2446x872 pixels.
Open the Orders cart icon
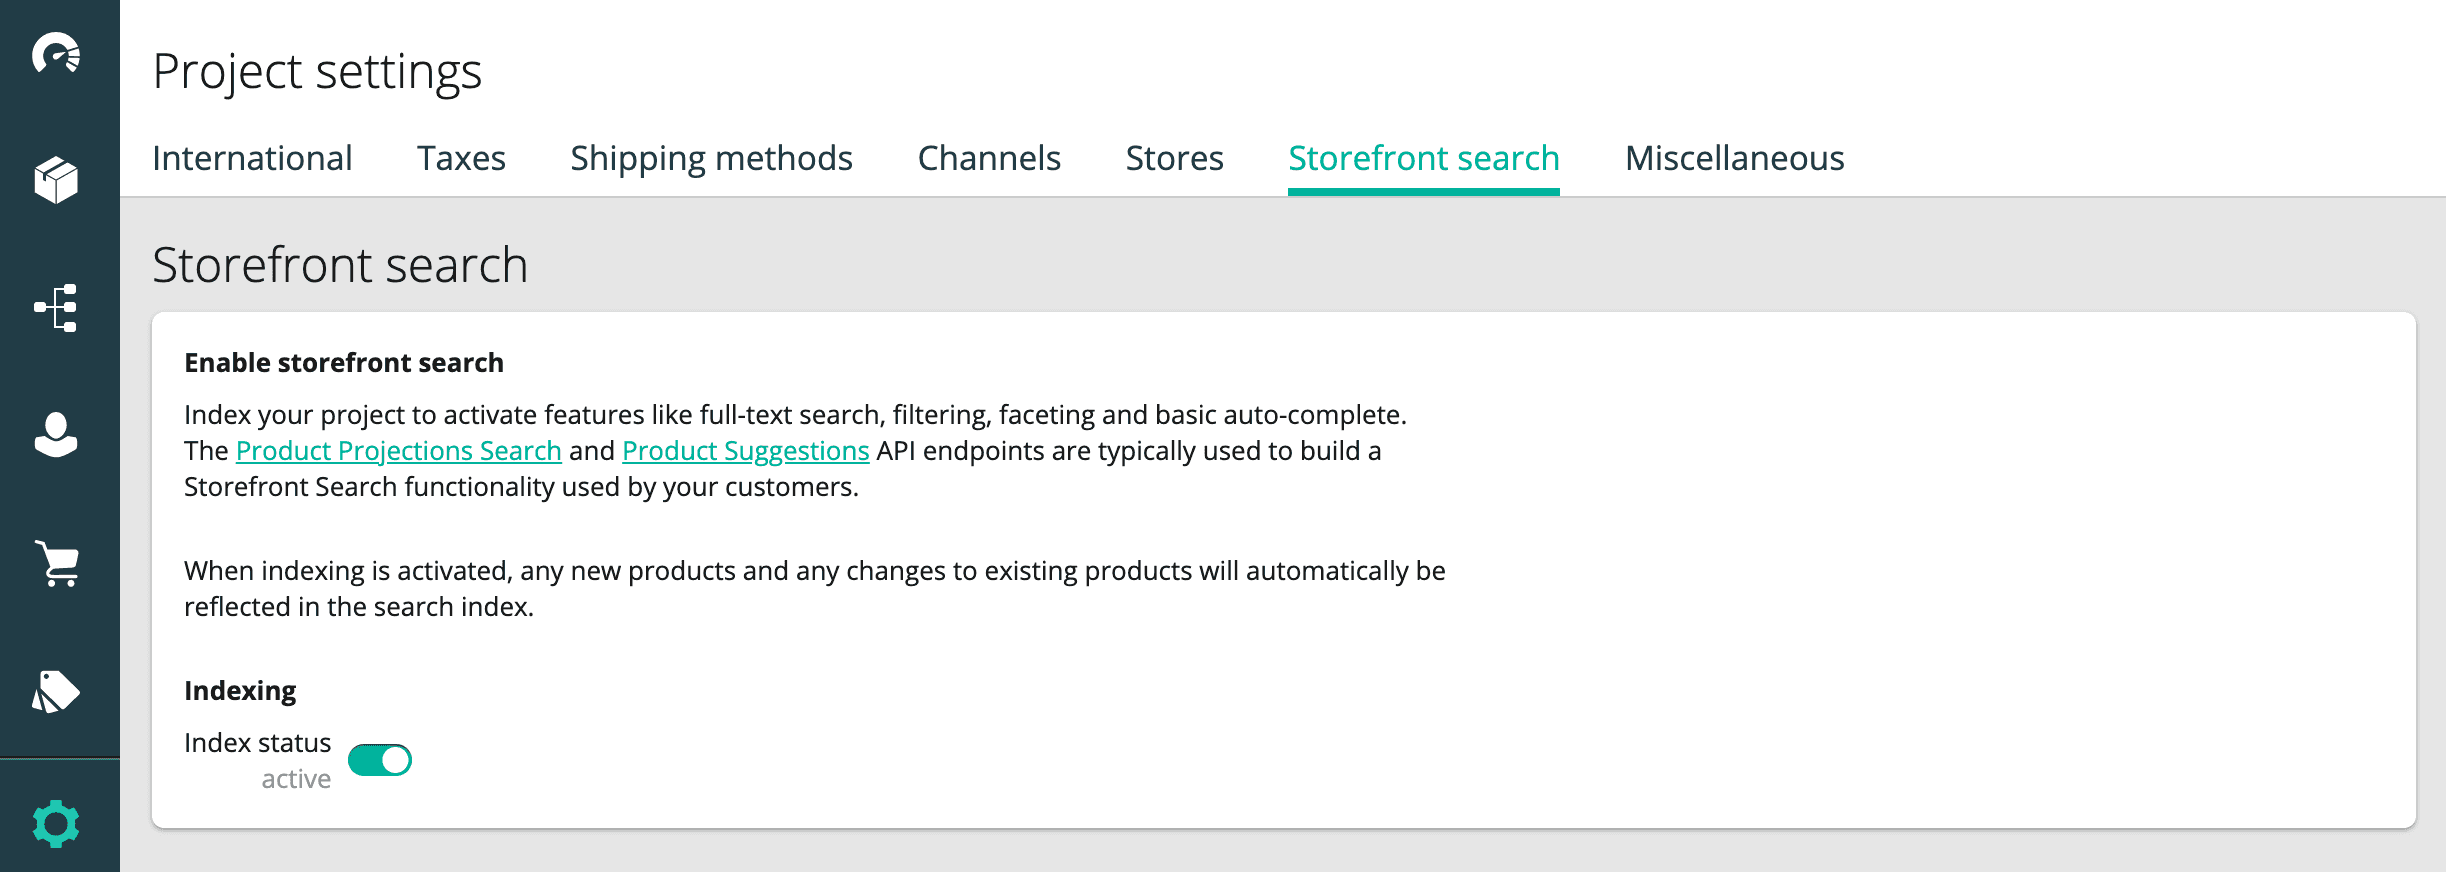58,564
